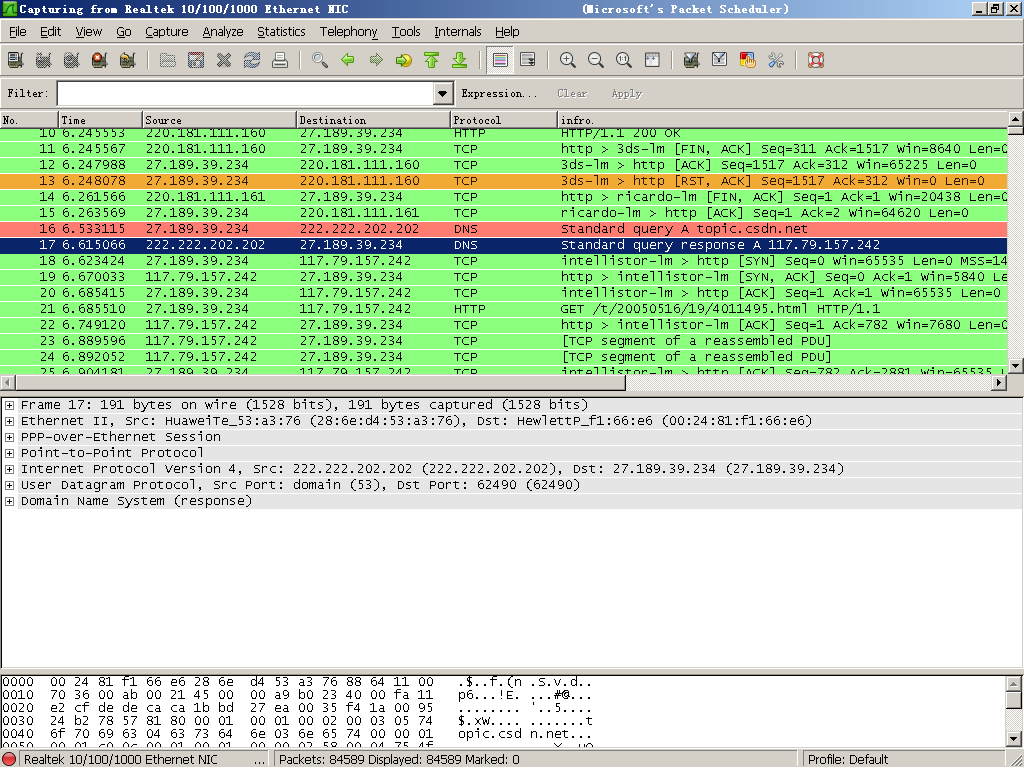
Task: Stop the running capture via toolbar
Action: tap(99, 60)
